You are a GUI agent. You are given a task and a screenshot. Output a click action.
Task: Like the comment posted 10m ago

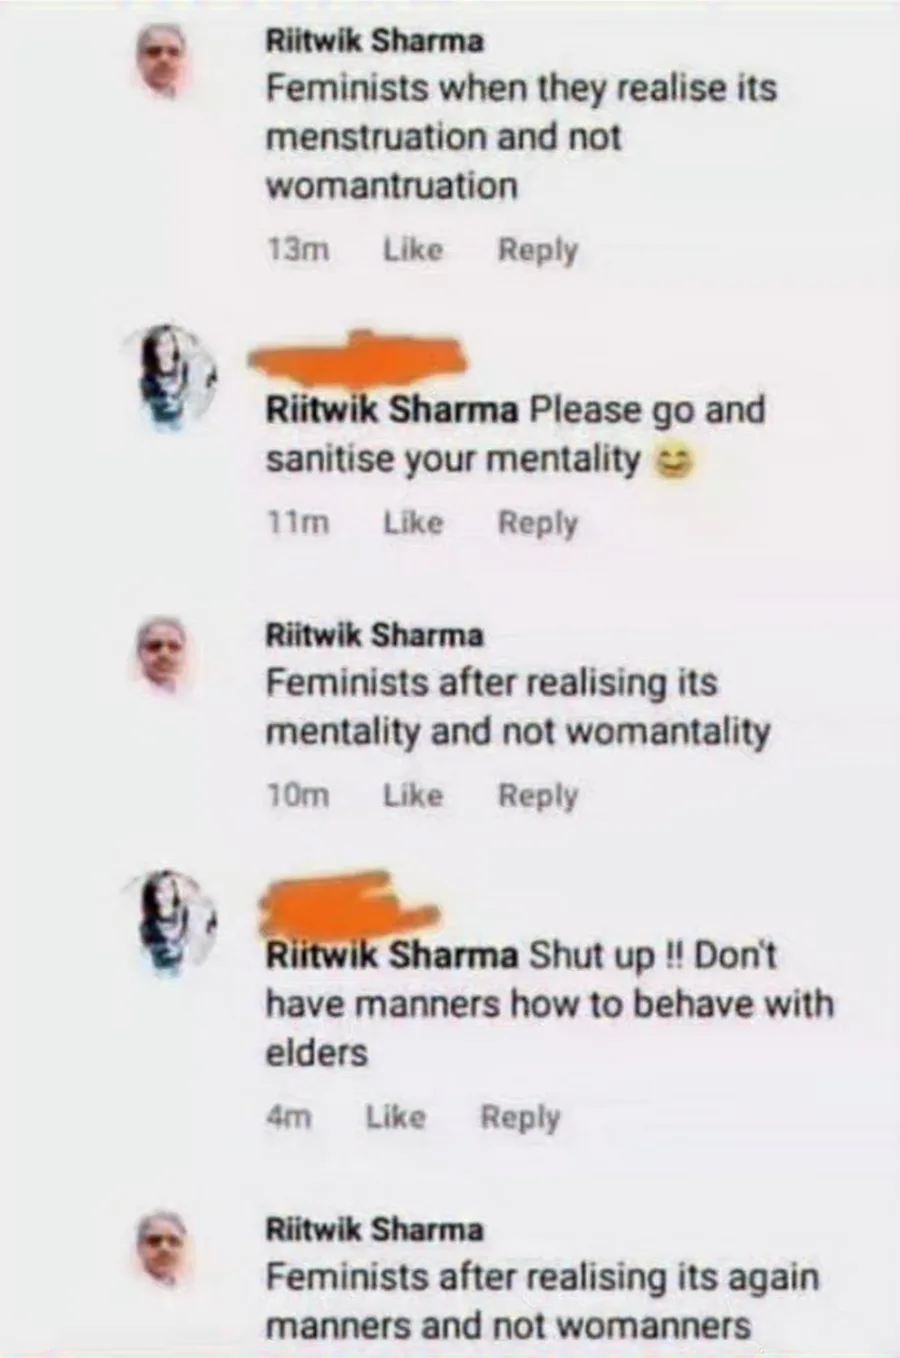(413, 795)
